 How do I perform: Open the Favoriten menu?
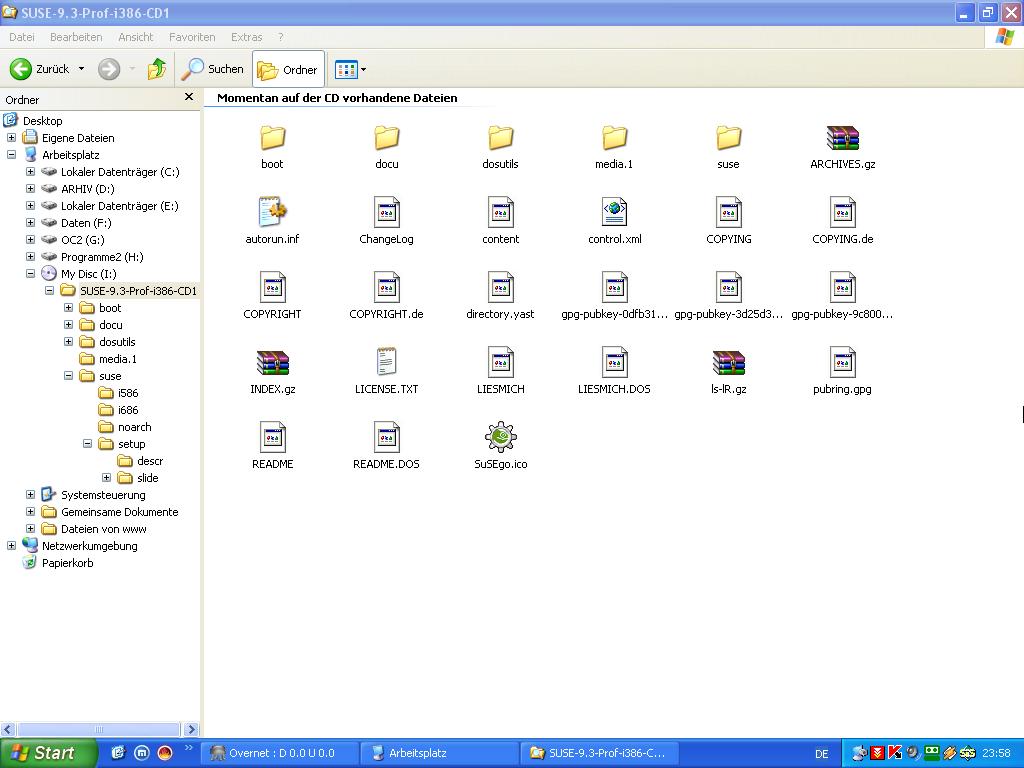pyautogui.click(x=192, y=37)
